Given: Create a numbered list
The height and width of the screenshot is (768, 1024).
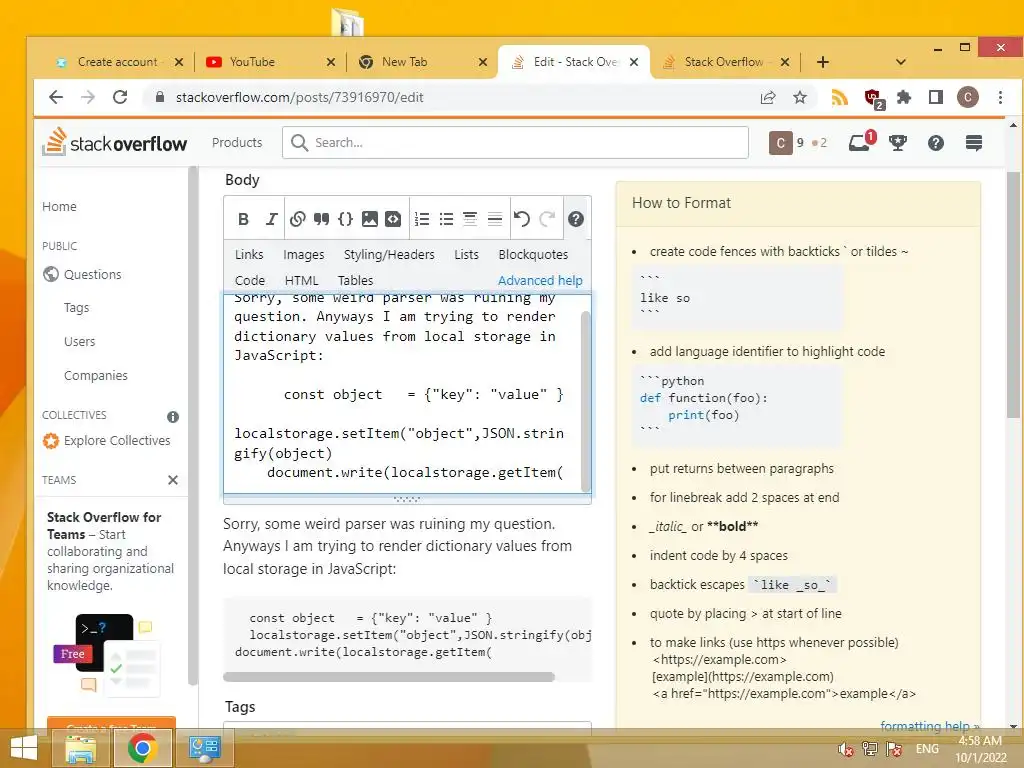Looking at the screenshot, I should pos(422,219).
